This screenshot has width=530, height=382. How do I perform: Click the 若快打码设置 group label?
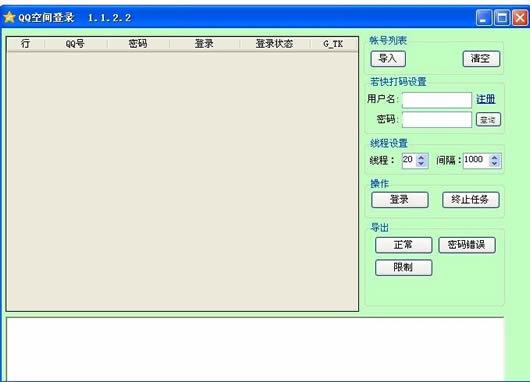[398, 81]
